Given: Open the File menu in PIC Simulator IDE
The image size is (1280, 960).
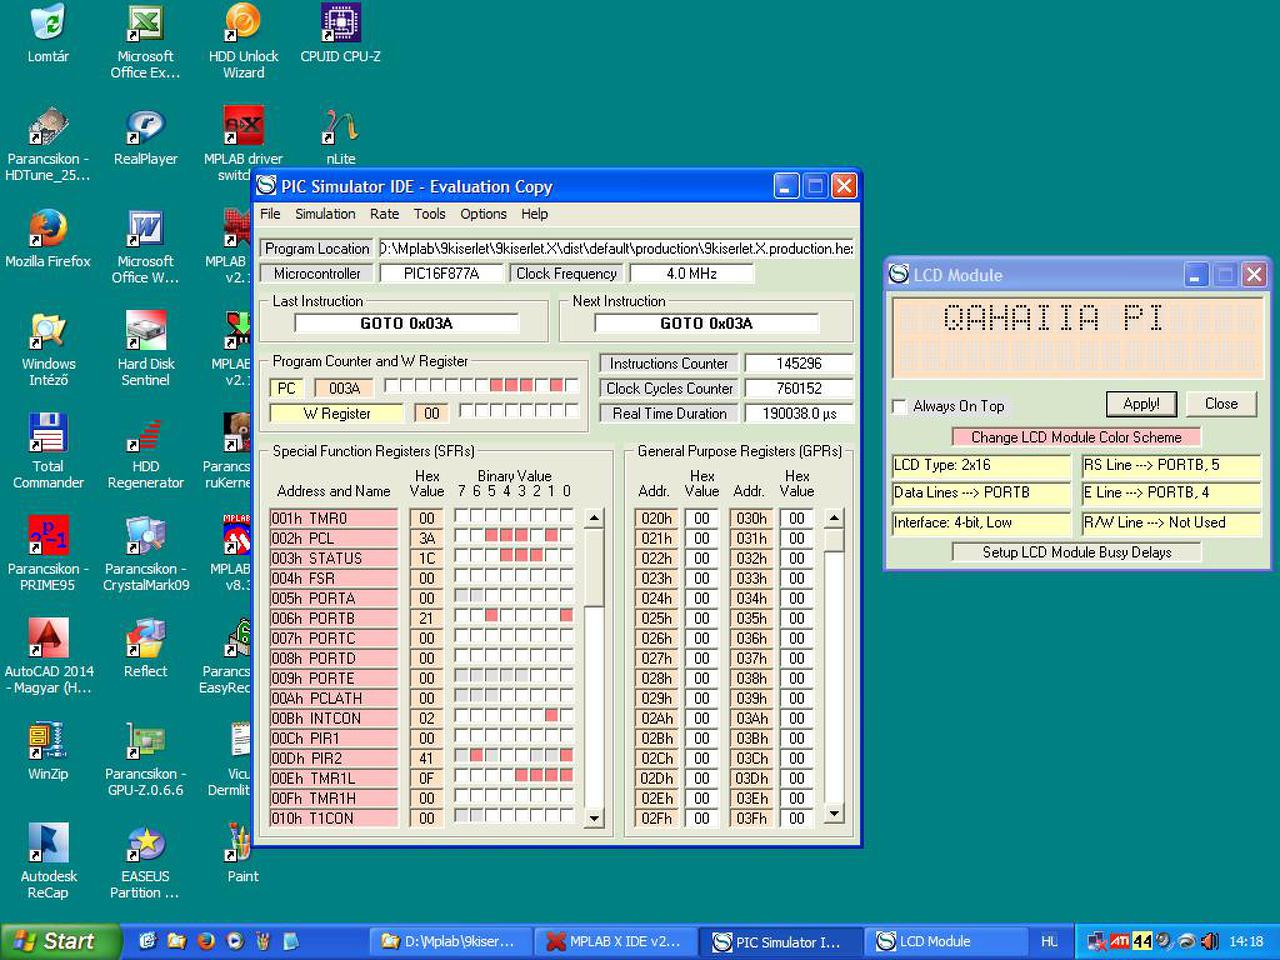Looking at the screenshot, I should (x=270, y=214).
